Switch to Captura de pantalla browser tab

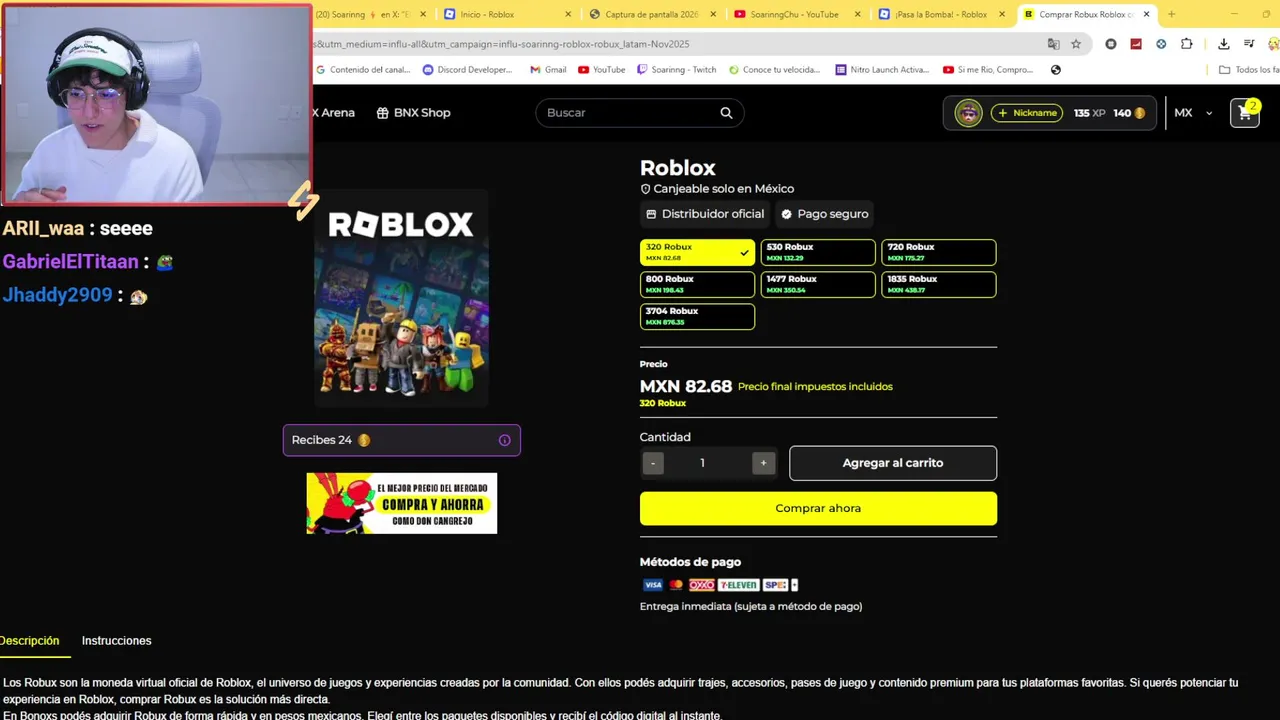click(x=652, y=14)
